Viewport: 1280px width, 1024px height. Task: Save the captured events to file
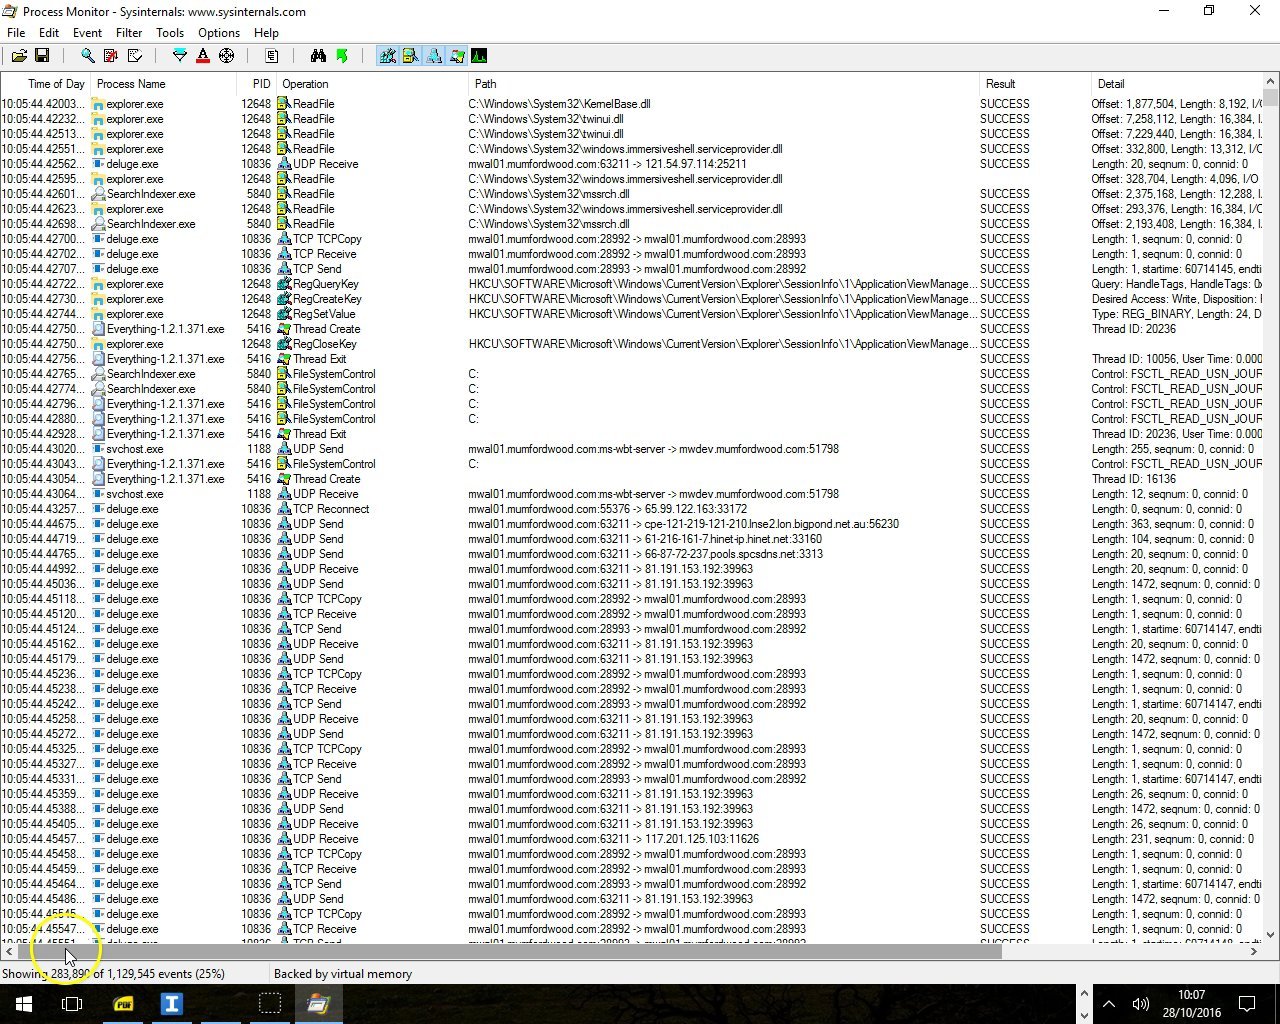(x=43, y=55)
